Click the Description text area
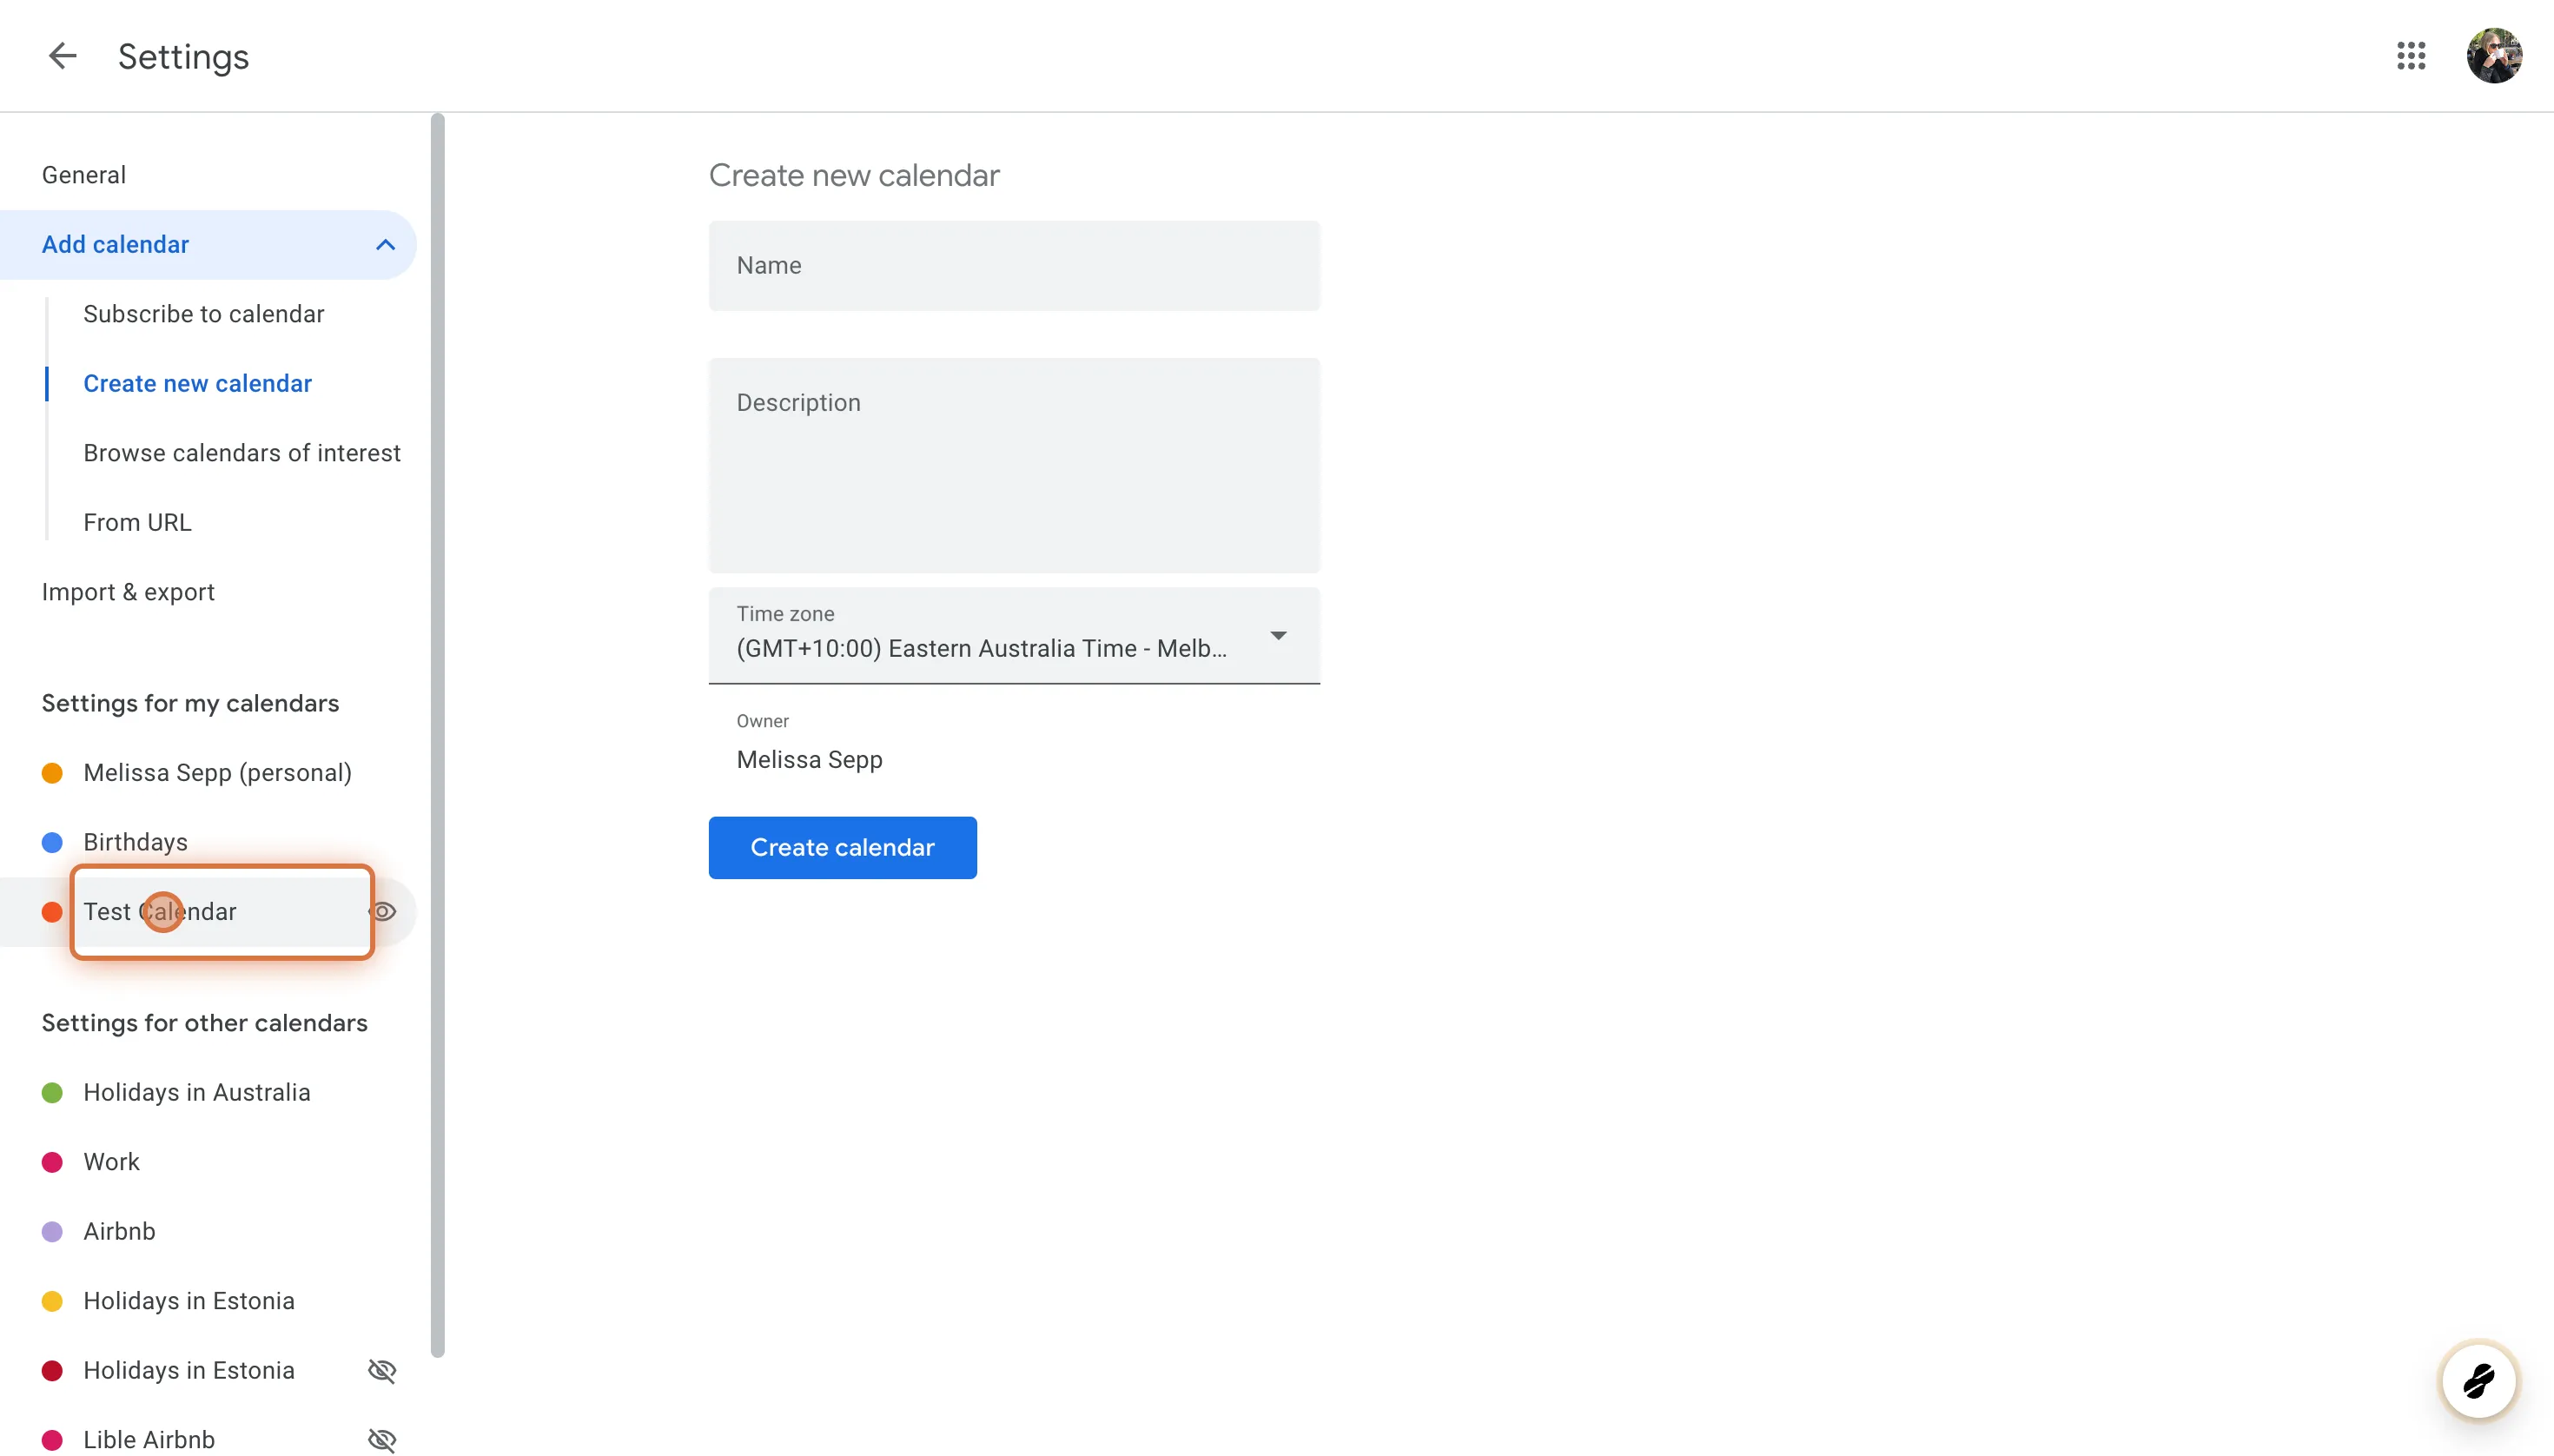 click(1014, 466)
